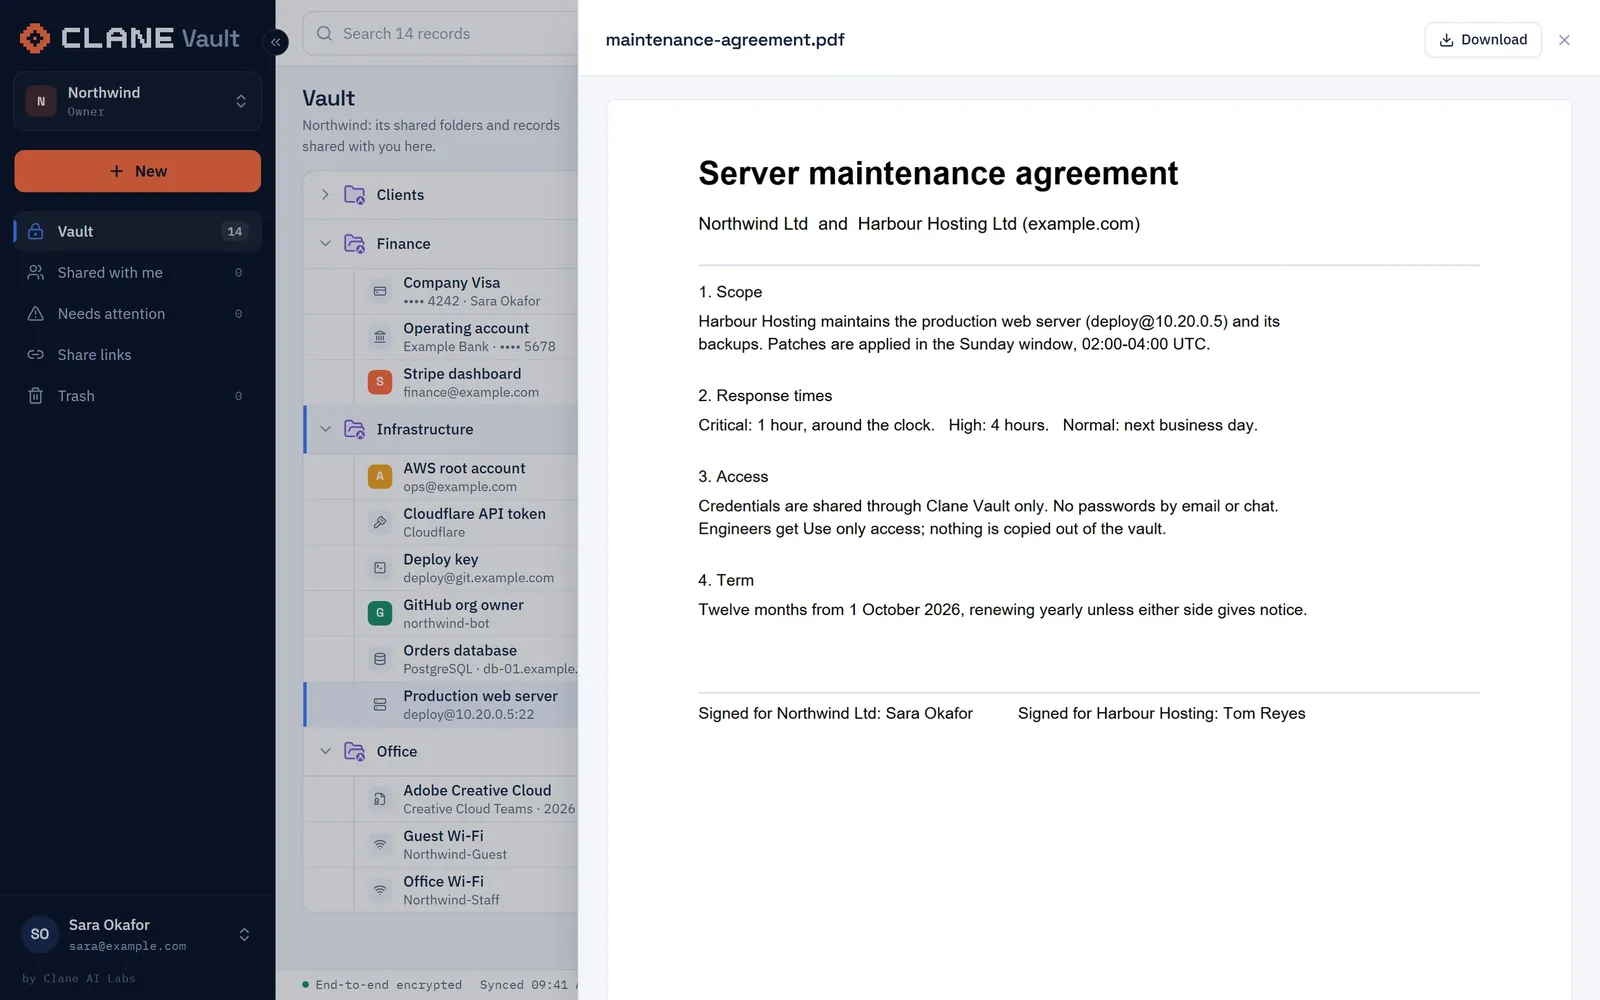Click the GitHub org owner G icon

click(380, 613)
